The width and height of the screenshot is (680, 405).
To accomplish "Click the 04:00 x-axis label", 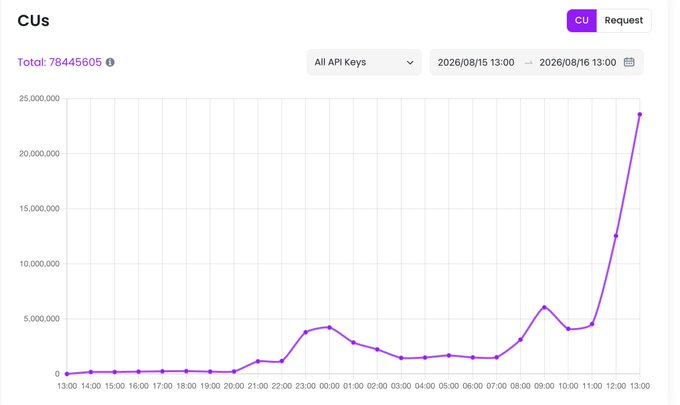I will coord(425,386).
